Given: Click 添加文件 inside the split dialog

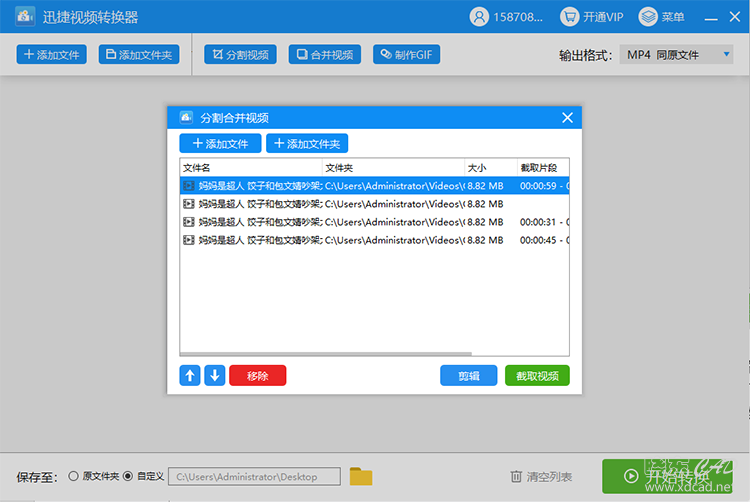Looking at the screenshot, I should 221,143.
